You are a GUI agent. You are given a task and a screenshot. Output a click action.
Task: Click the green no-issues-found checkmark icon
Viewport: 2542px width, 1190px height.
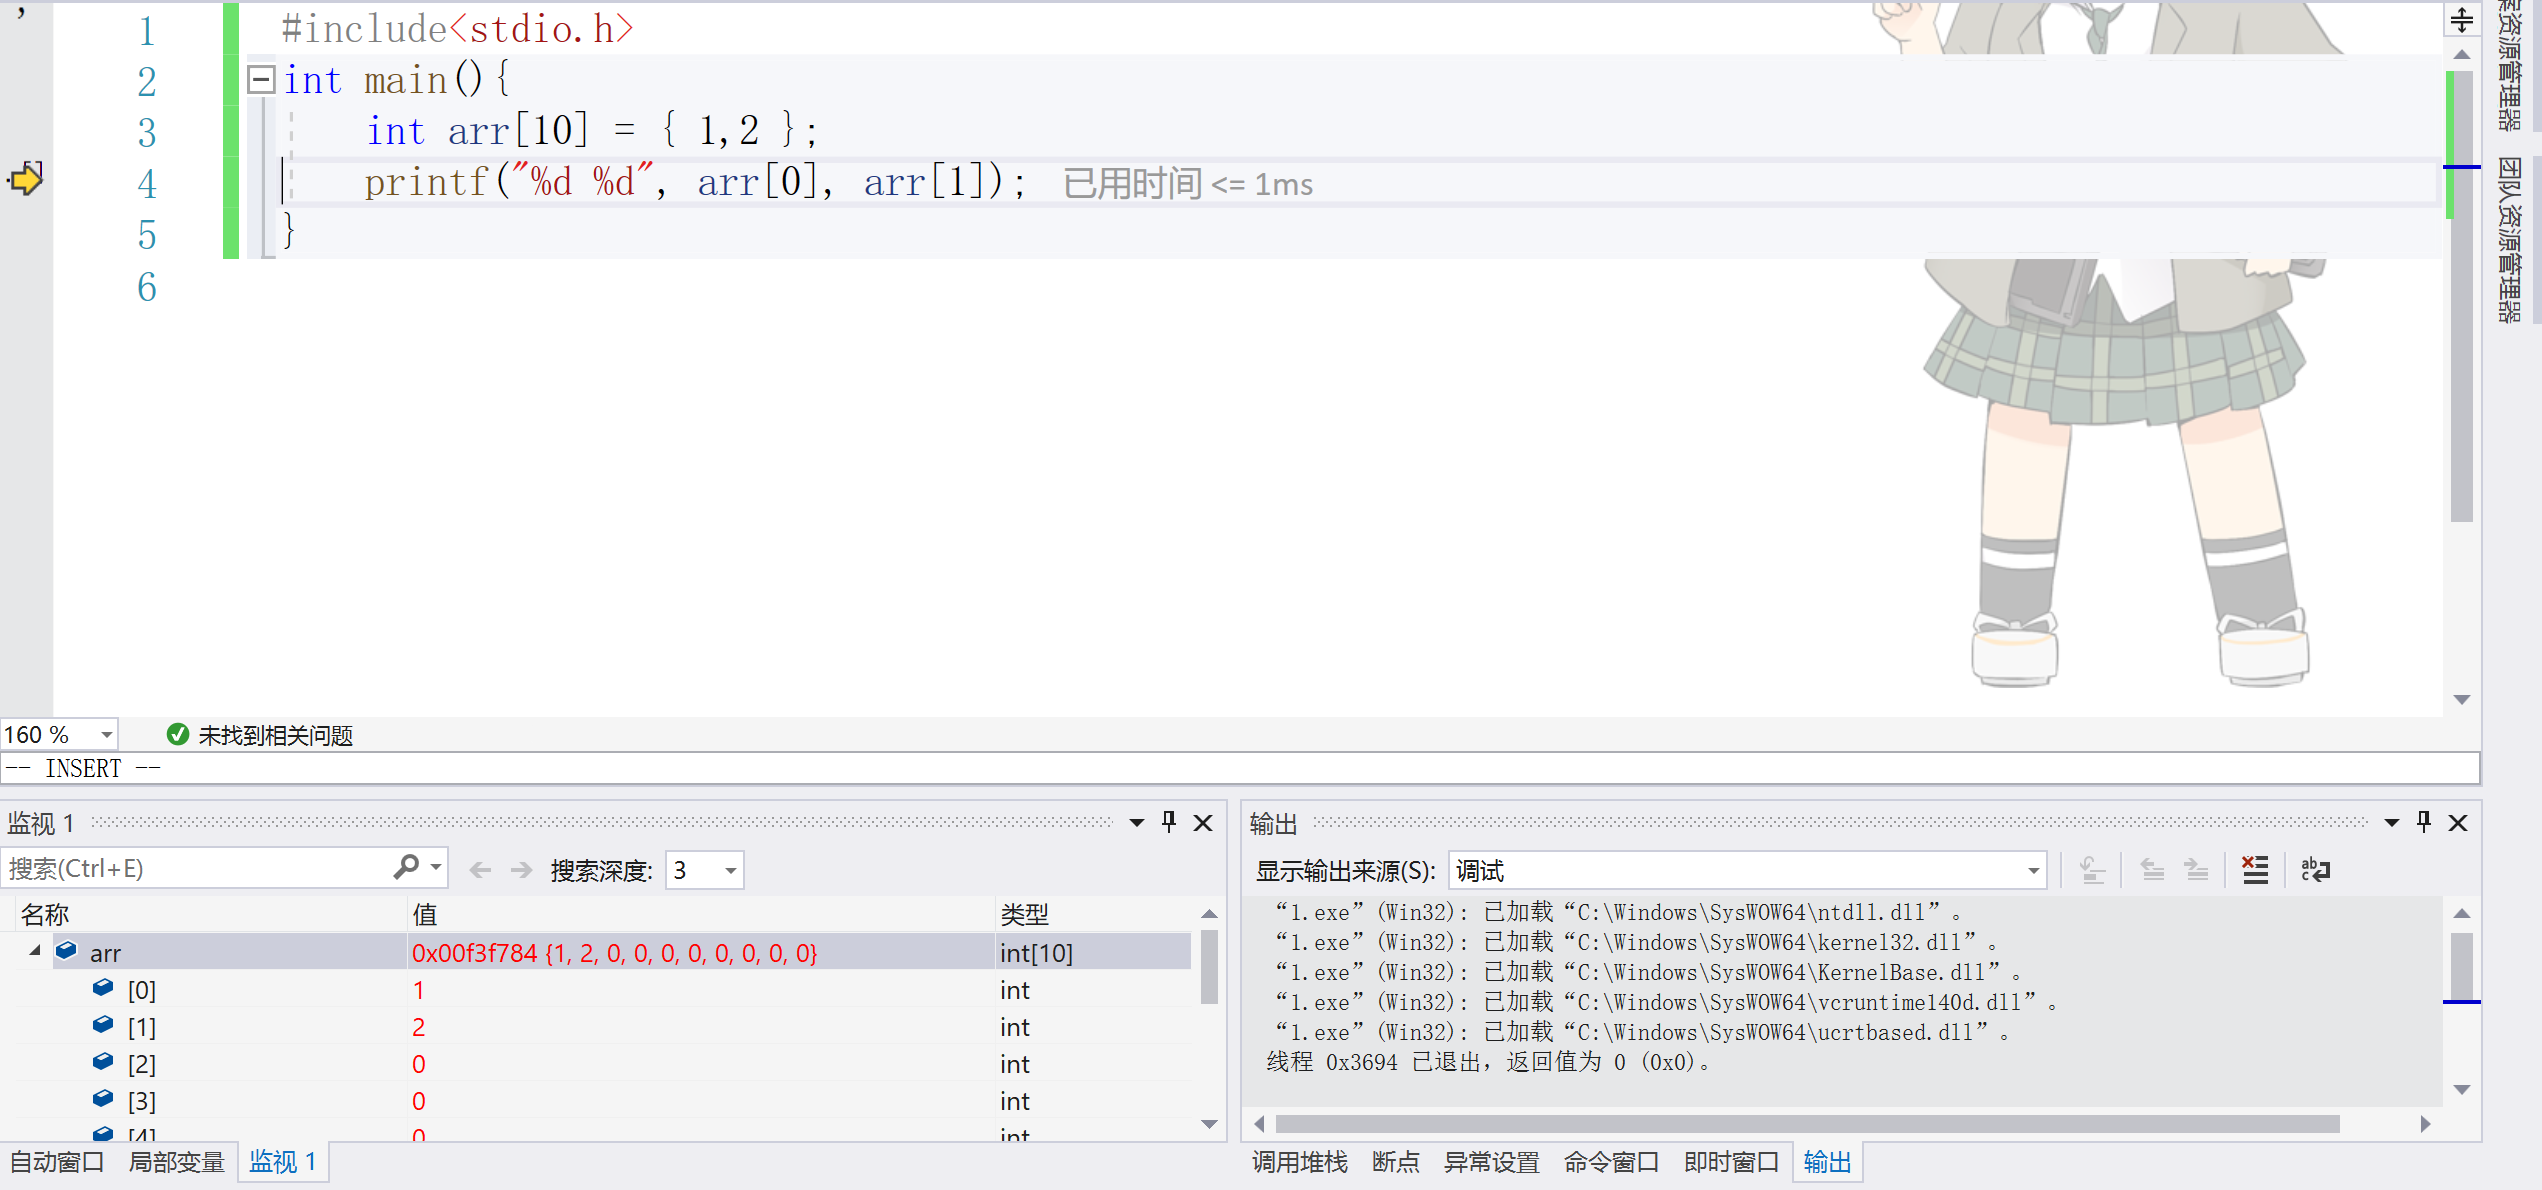[x=178, y=735]
